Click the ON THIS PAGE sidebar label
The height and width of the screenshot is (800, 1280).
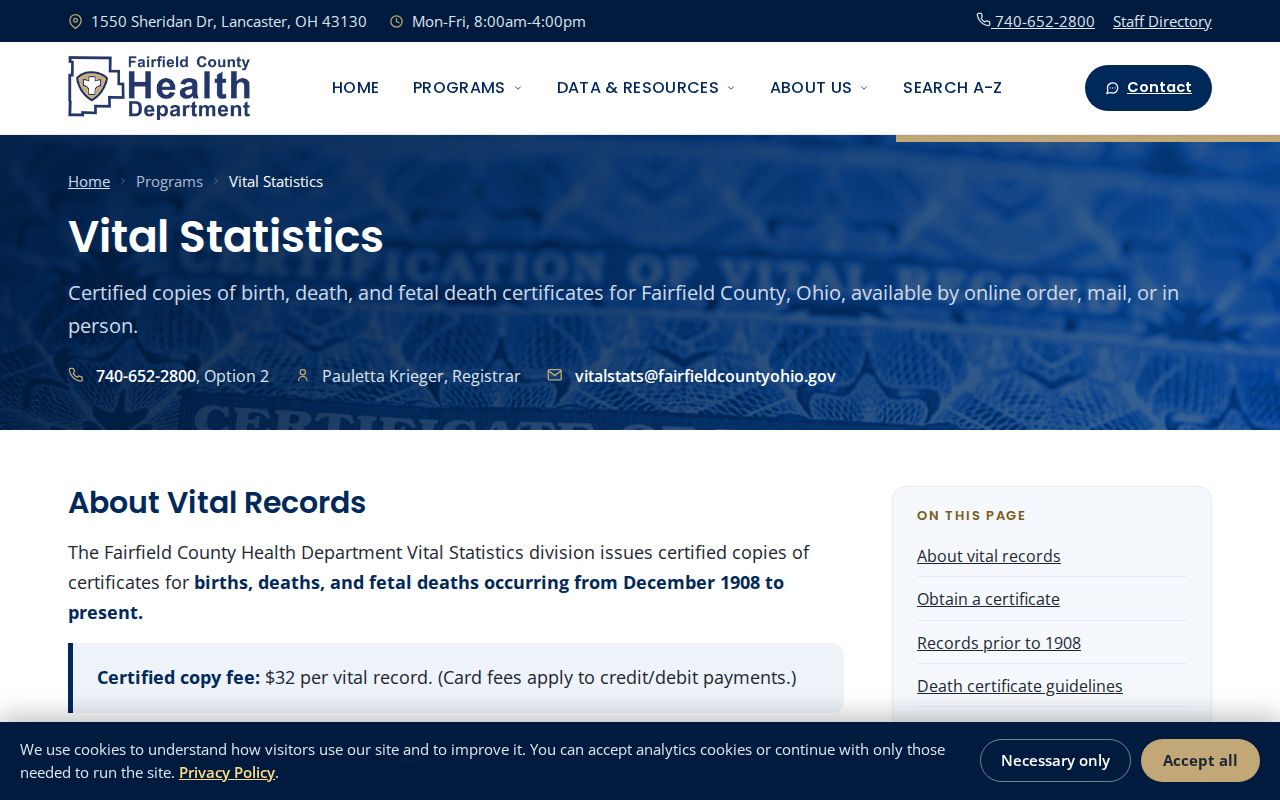(x=971, y=516)
